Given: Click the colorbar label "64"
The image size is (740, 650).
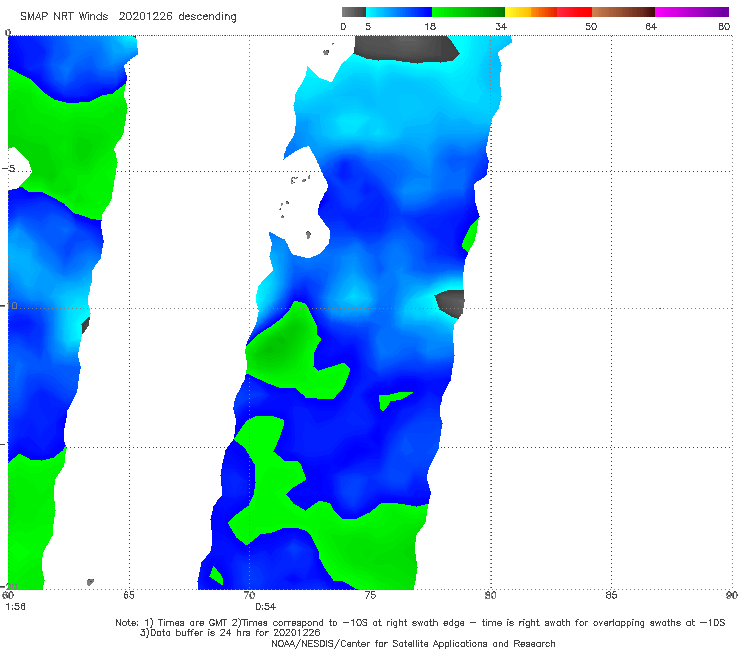Looking at the screenshot, I should [651, 26].
